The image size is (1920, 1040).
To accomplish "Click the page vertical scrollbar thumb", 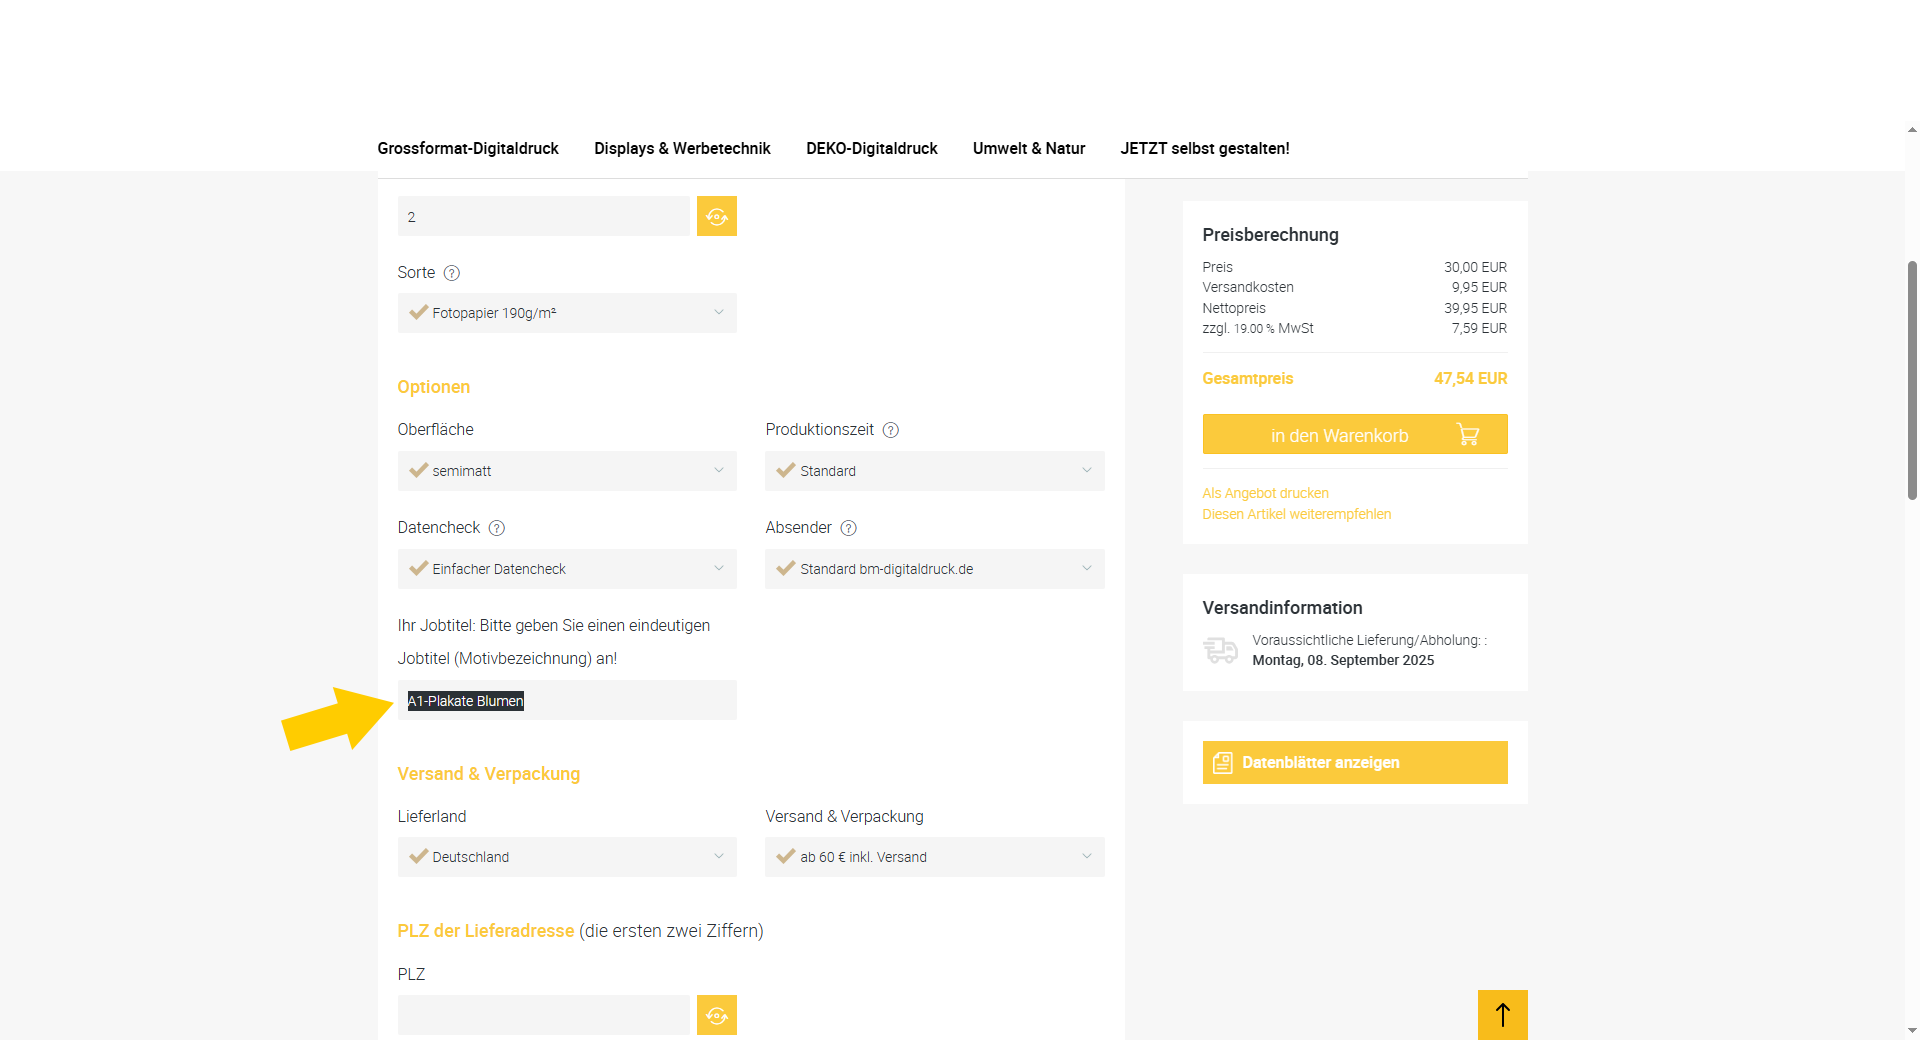I will point(1912,380).
